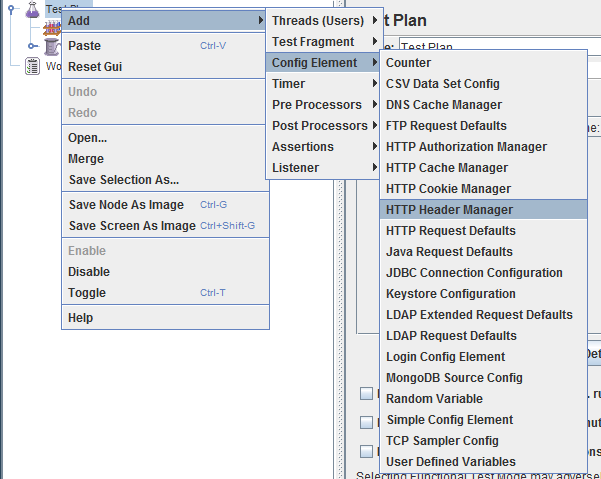Select HTTP Header Manager menu item
This screenshot has width=601, height=479.
click(x=449, y=210)
